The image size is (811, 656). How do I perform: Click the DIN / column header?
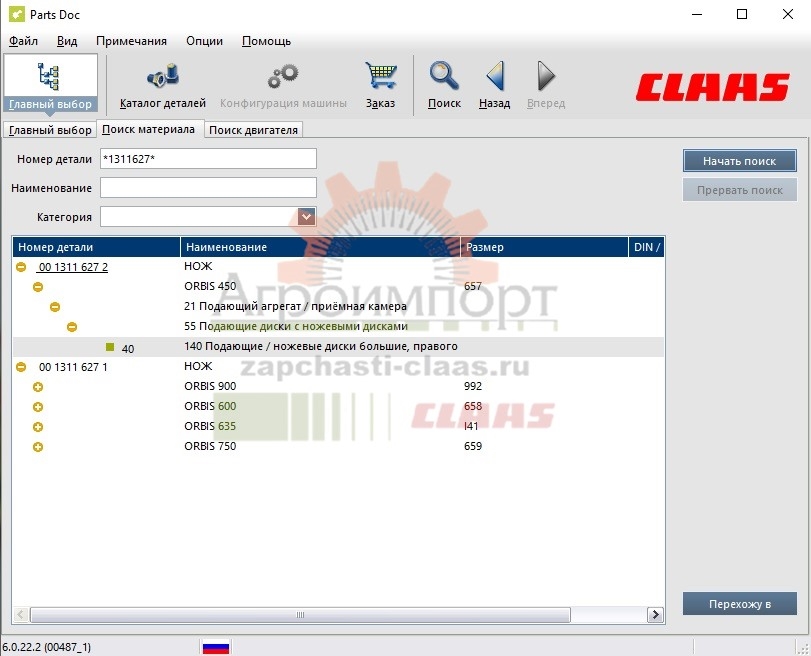pyautogui.click(x=647, y=247)
